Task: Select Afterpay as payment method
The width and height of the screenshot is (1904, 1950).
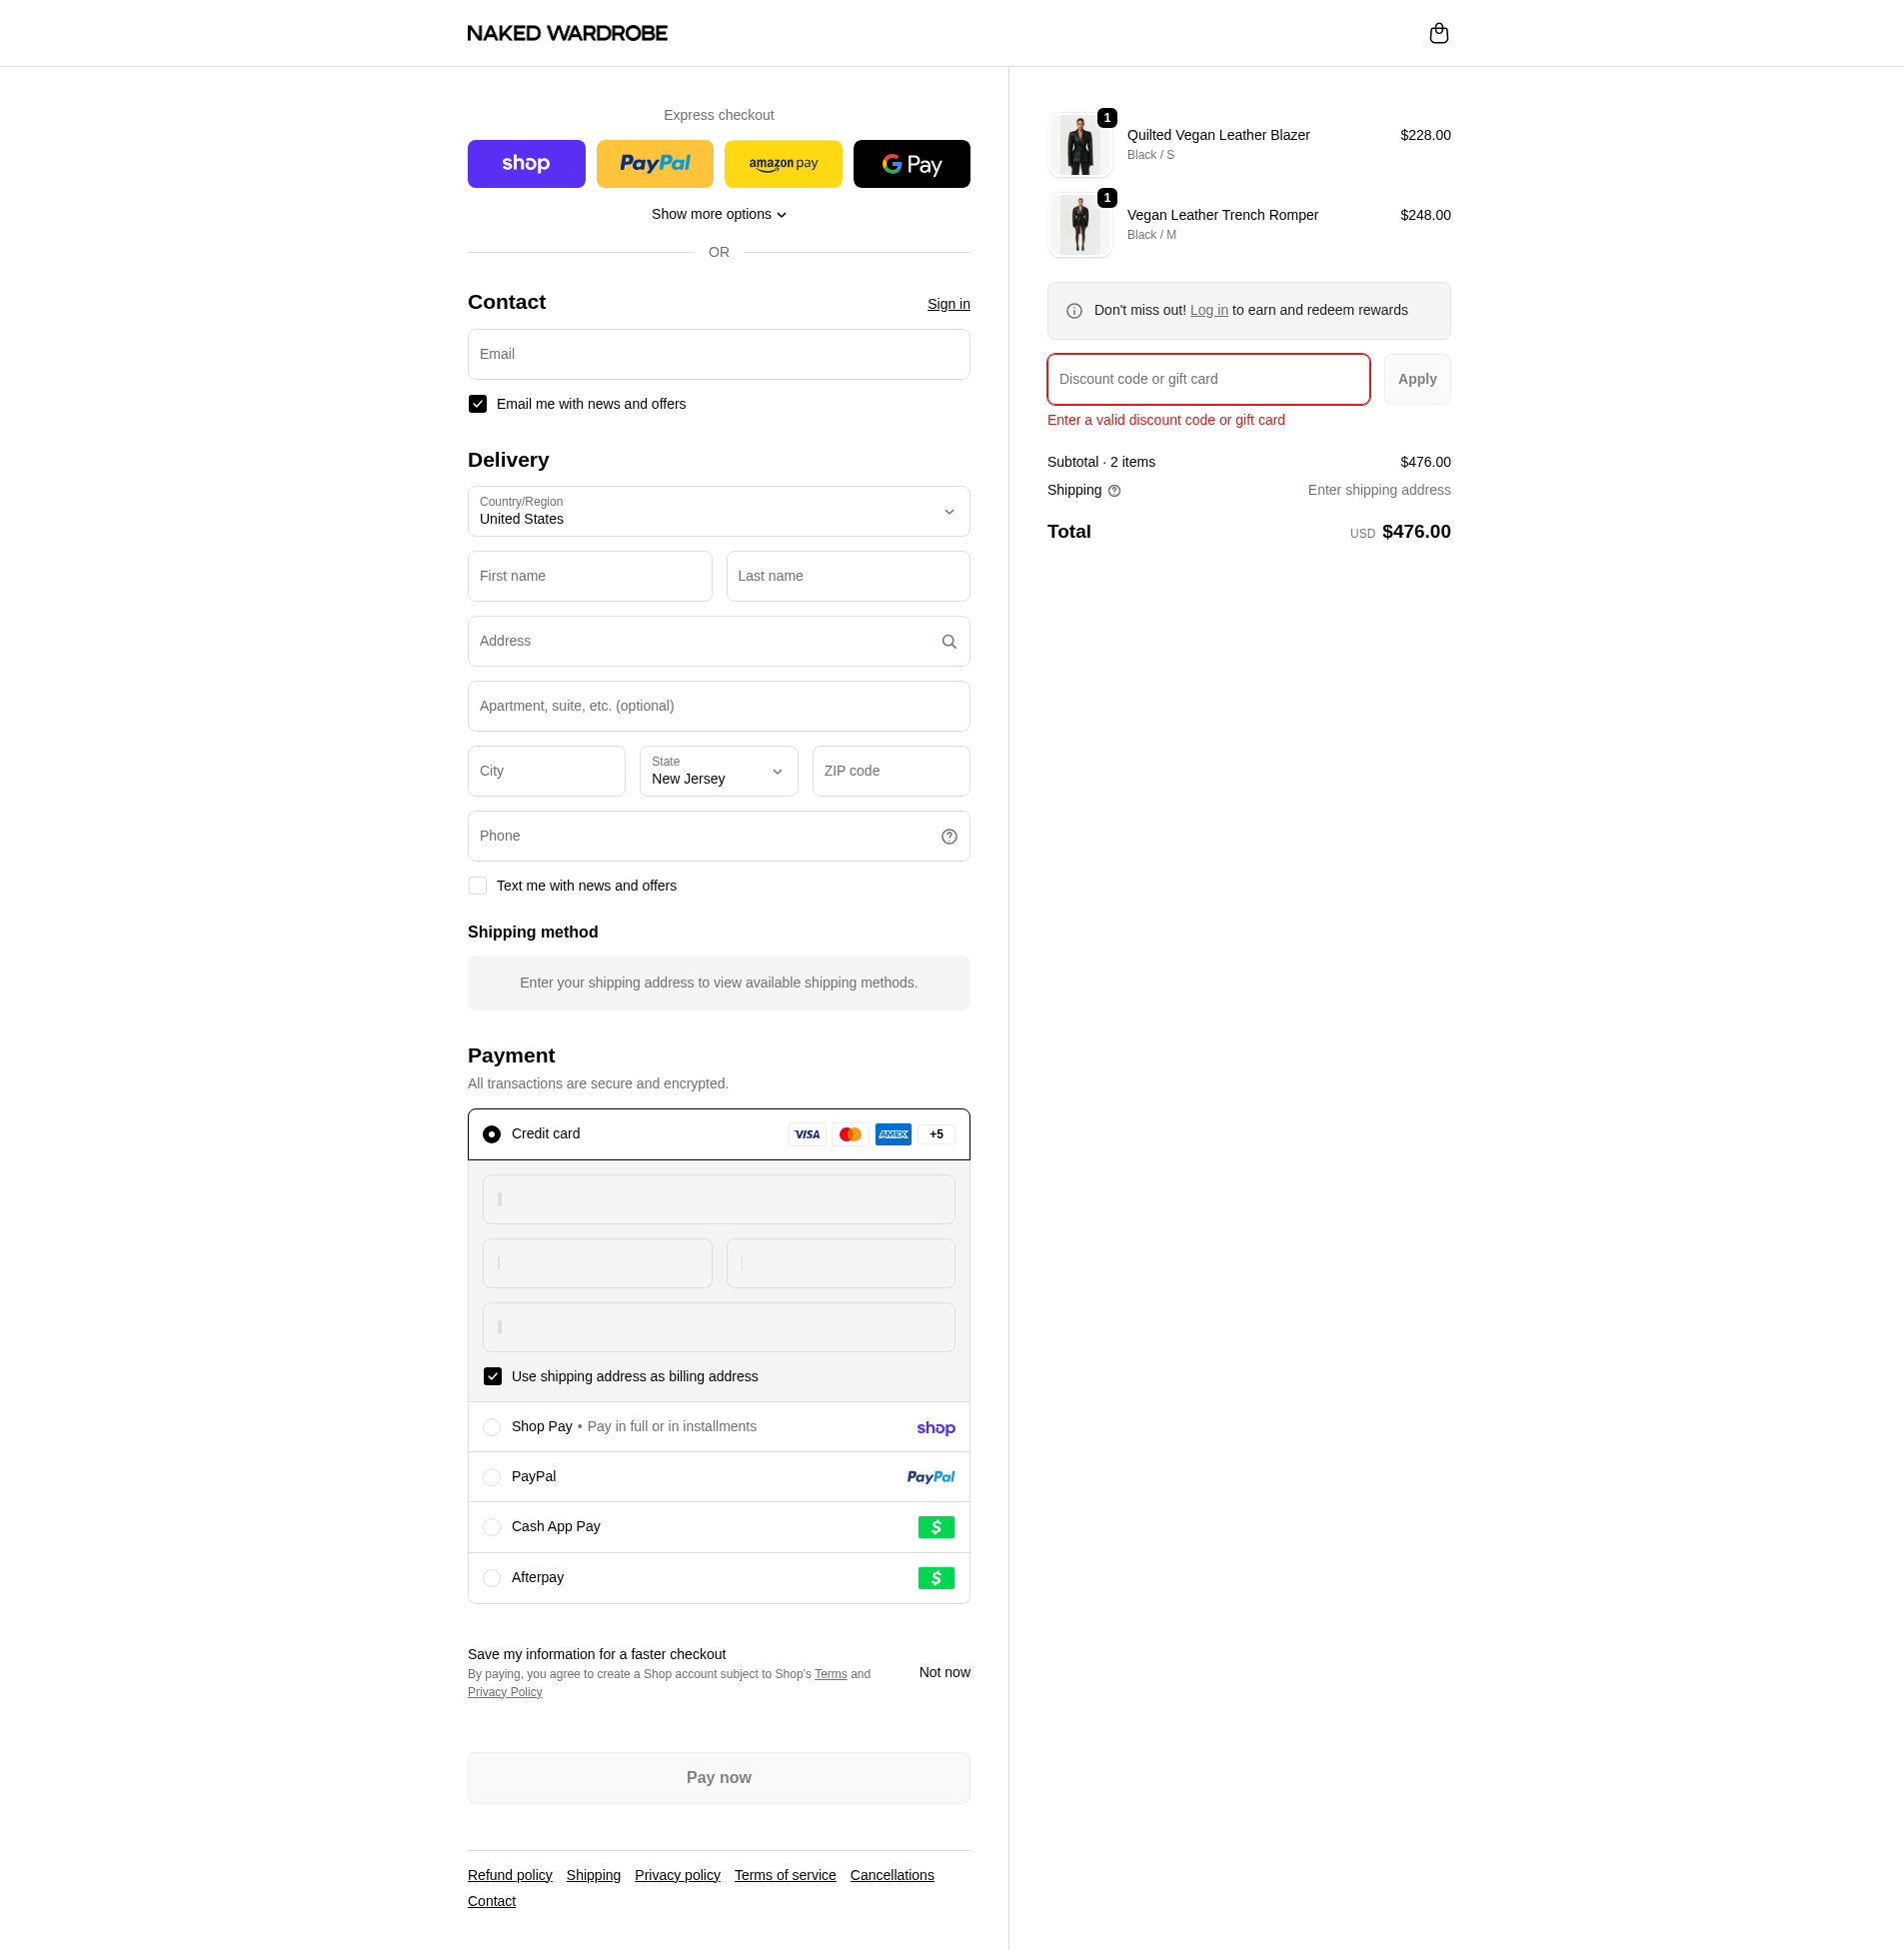Action: [x=491, y=1578]
